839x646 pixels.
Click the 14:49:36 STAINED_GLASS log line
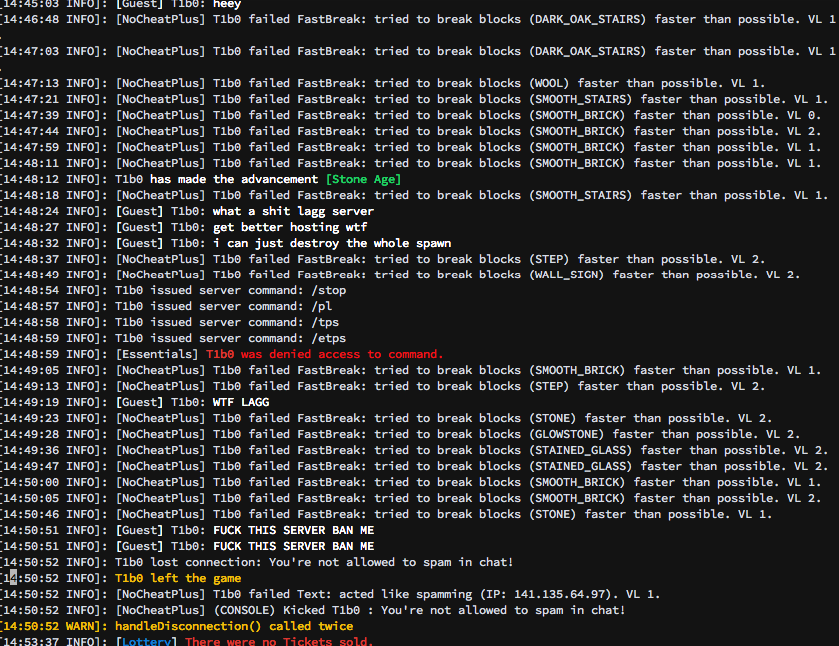tap(415, 451)
